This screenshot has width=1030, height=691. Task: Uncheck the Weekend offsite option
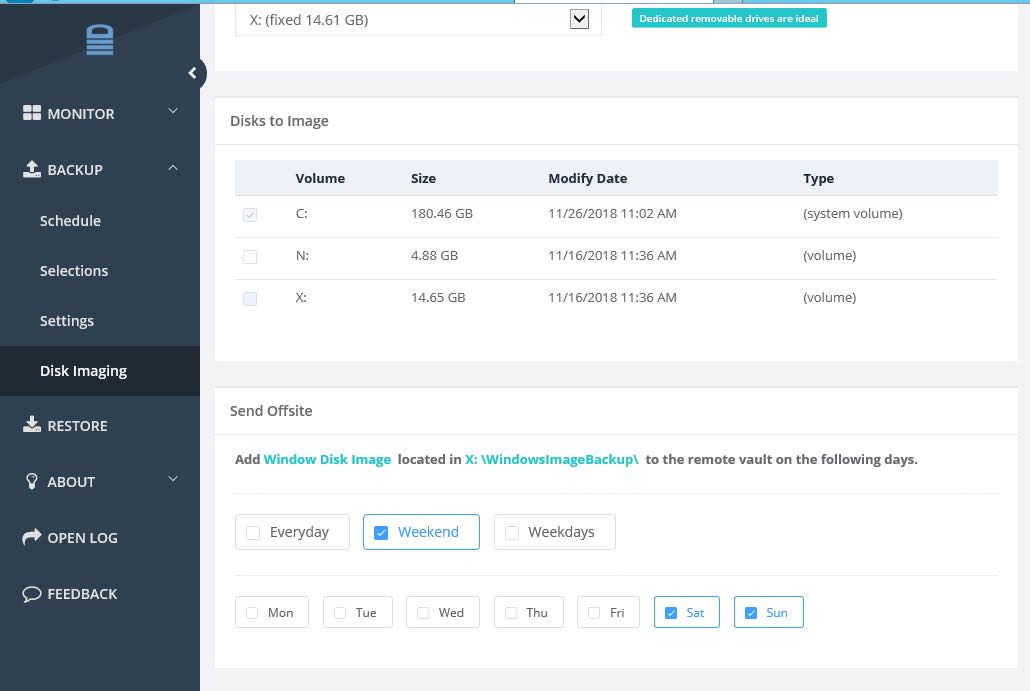tap(421, 532)
